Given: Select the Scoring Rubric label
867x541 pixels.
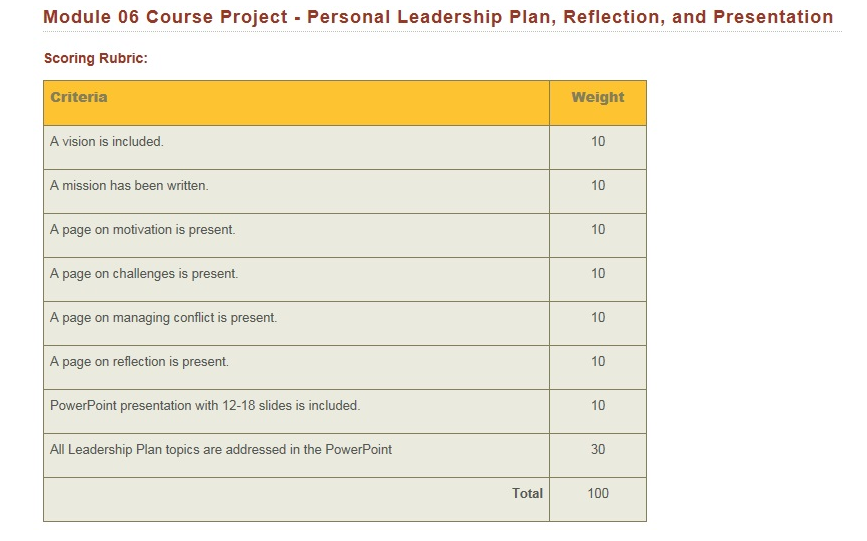Looking at the screenshot, I should pyautogui.click(x=96, y=58).
